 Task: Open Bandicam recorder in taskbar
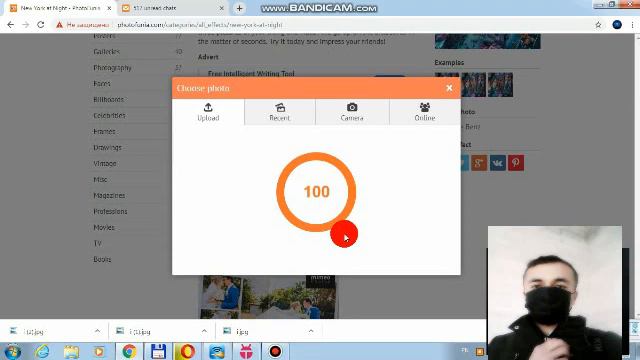[x=276, y=351]
